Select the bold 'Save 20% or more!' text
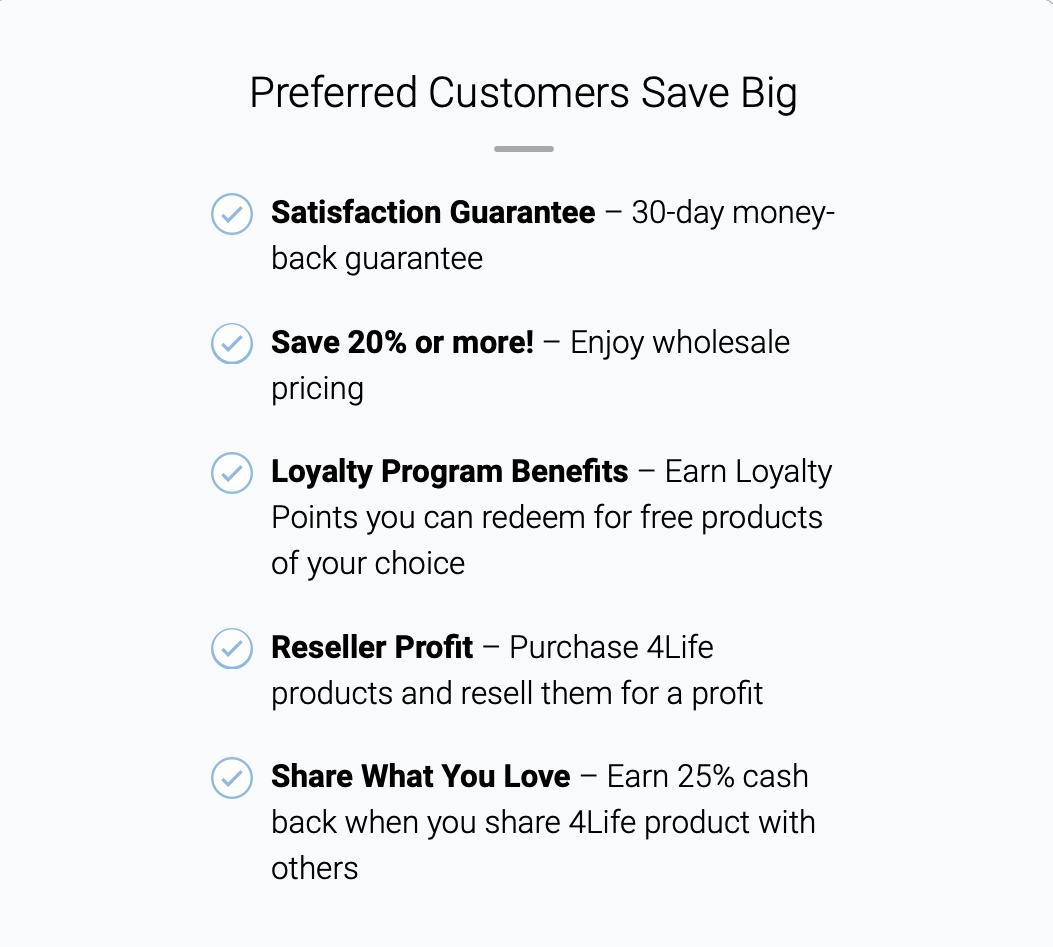This screenshot has height=947, width=1053. (402, 342)
